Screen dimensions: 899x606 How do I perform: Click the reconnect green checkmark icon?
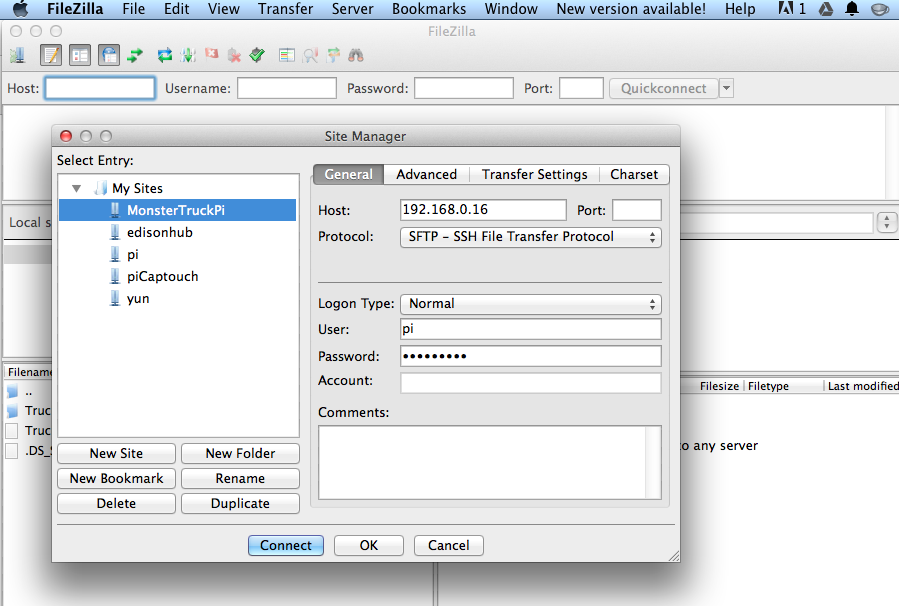(257, 56)
